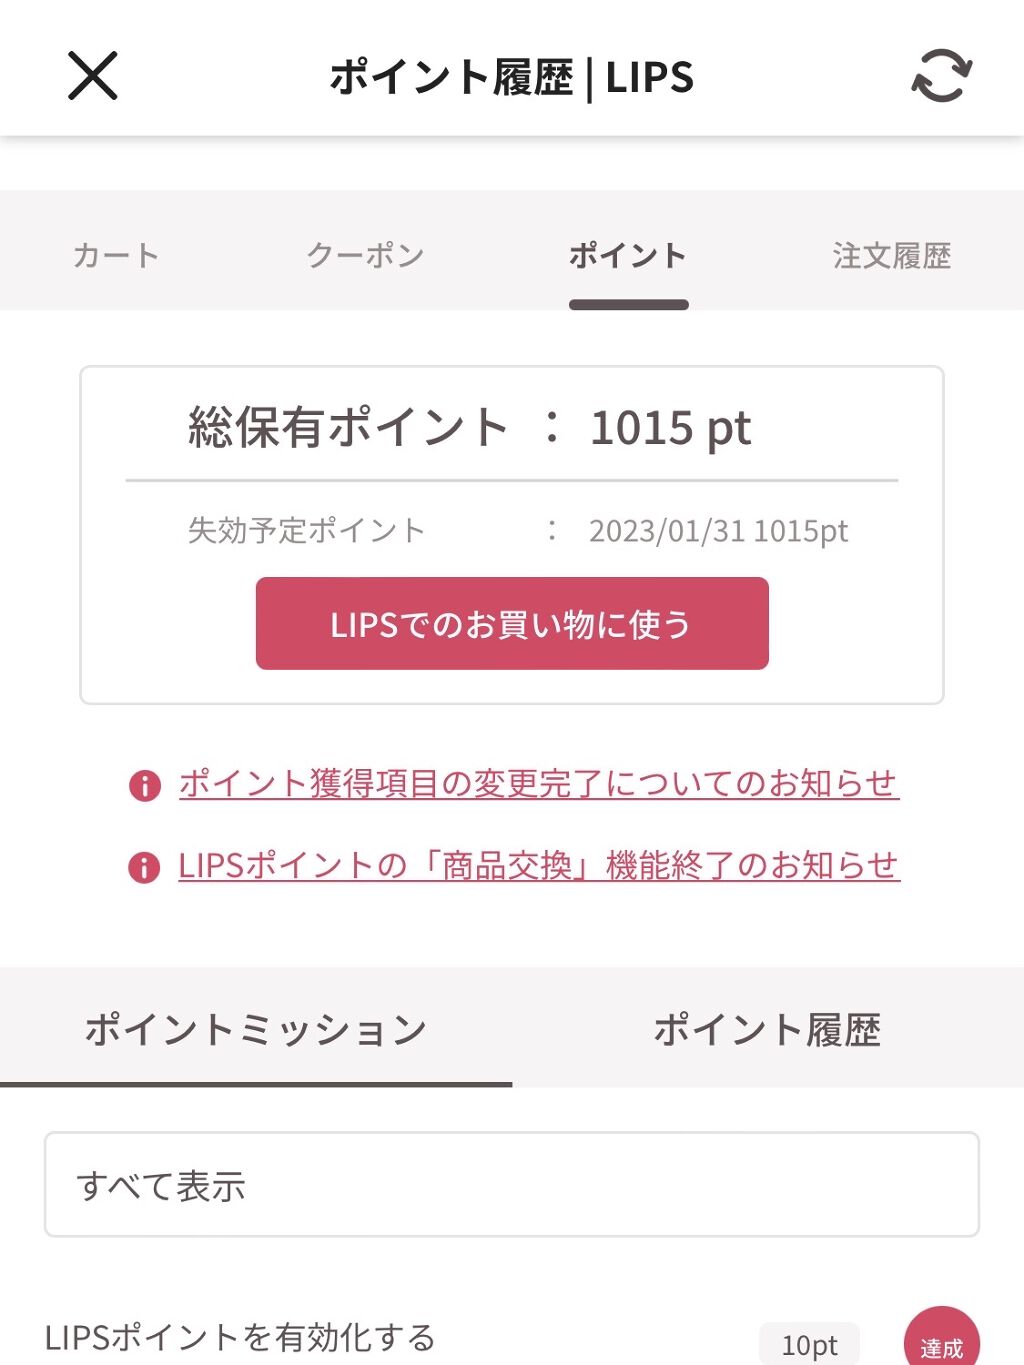Open the カート tab
The height and width of the screenshot is (1365, 1024).
tap(116, 256)
